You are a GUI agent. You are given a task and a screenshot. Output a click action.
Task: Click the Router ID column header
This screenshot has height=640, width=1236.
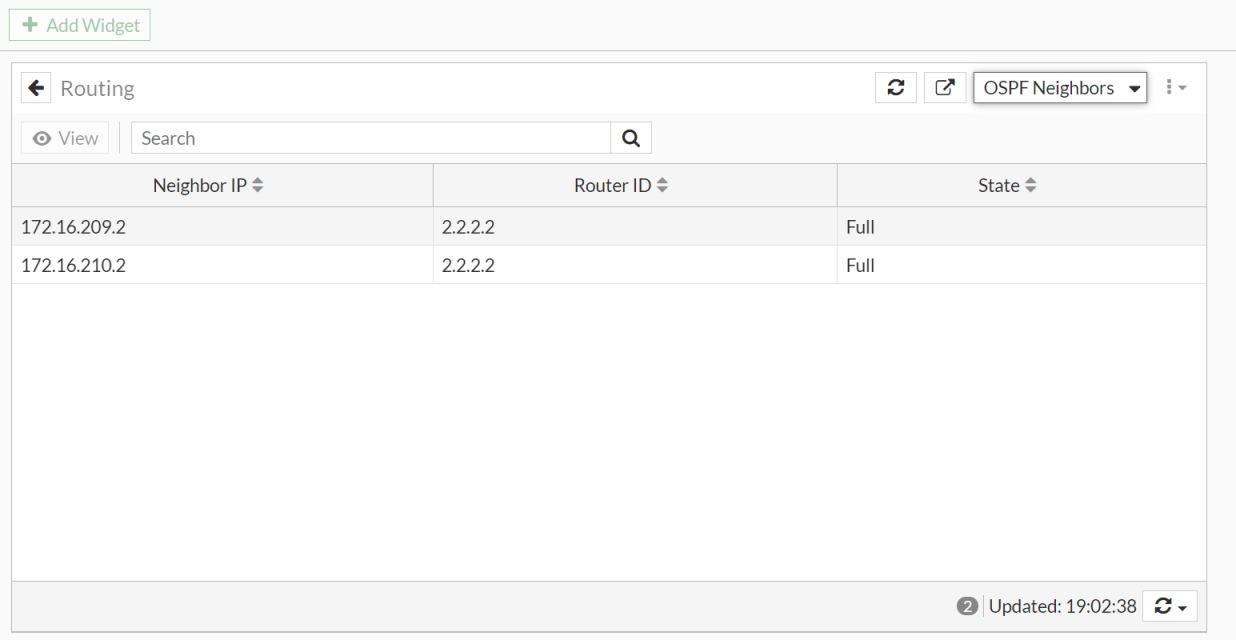(612, 186)
